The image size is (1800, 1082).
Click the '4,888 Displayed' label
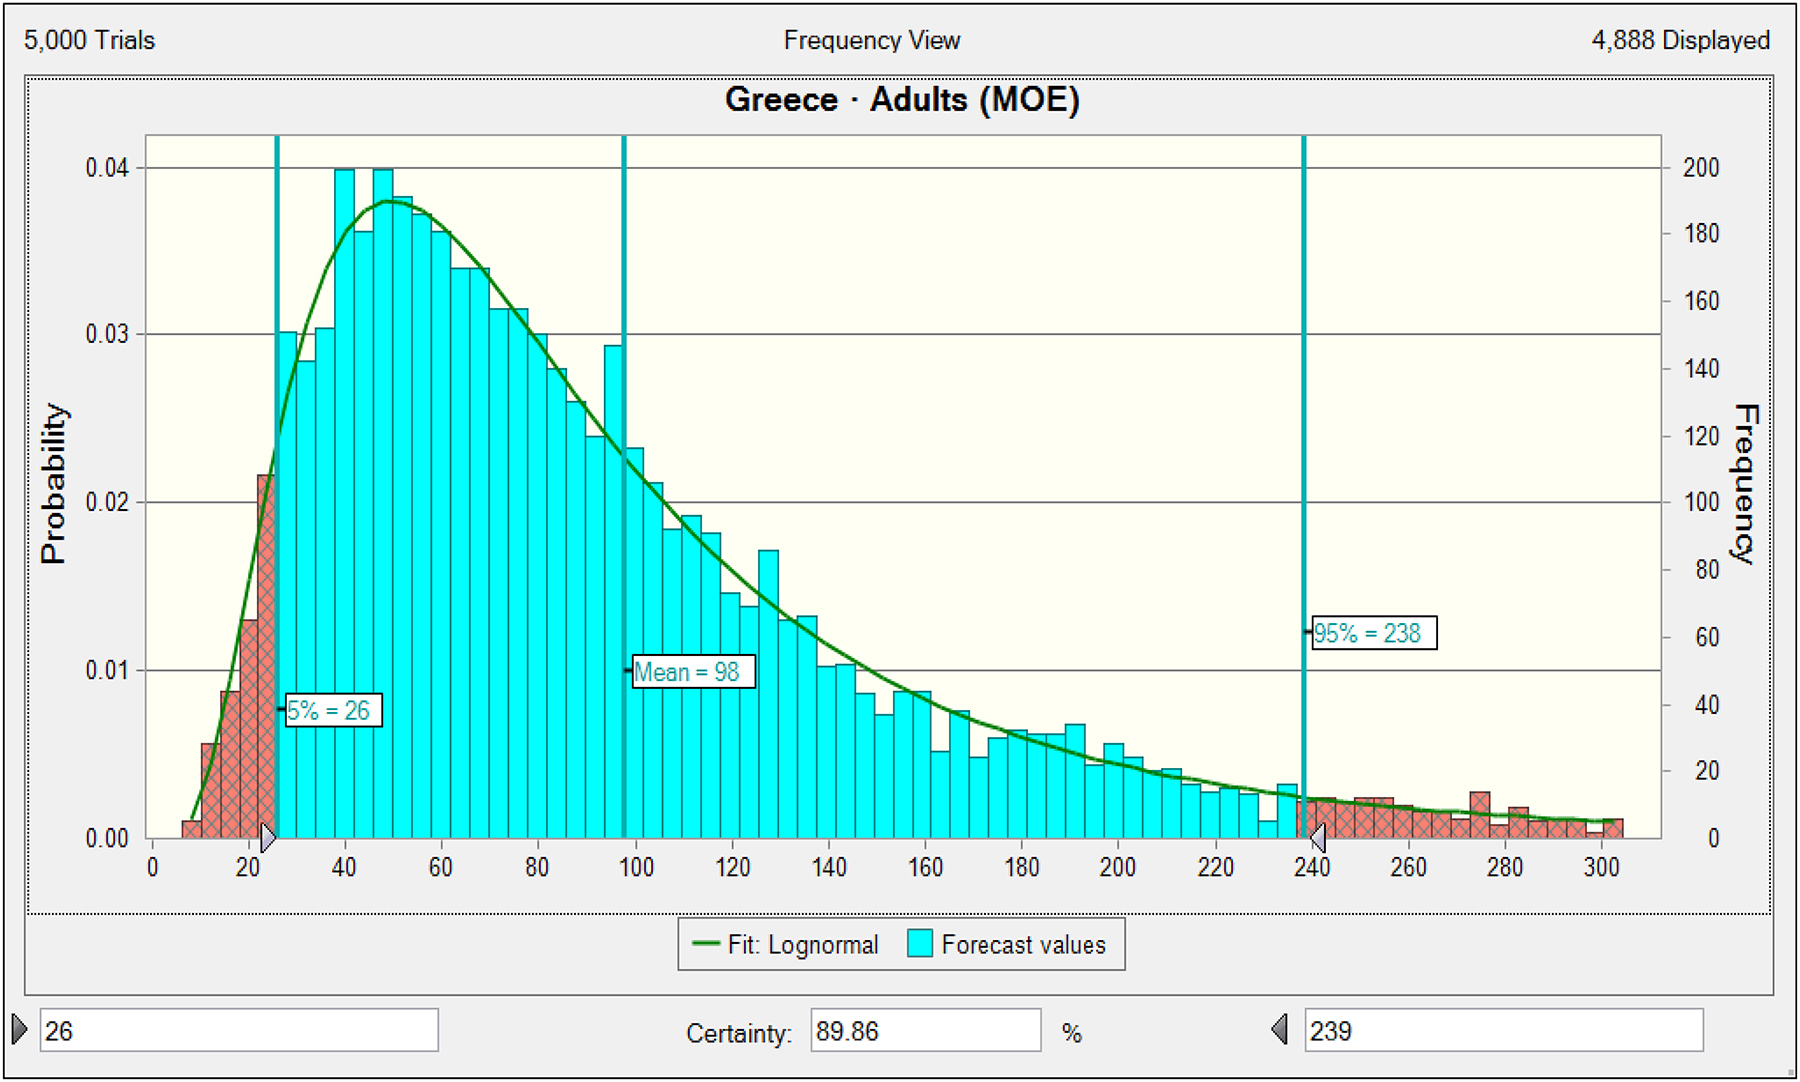coord(1680,41)
